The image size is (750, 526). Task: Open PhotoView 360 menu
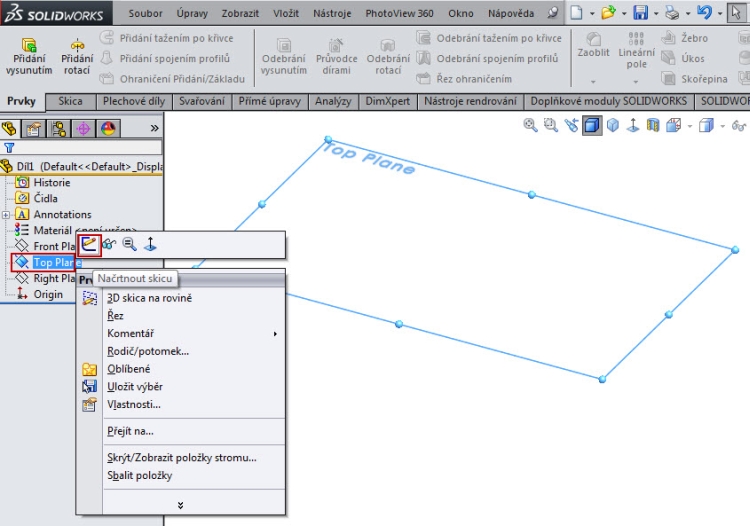point(399,13)
